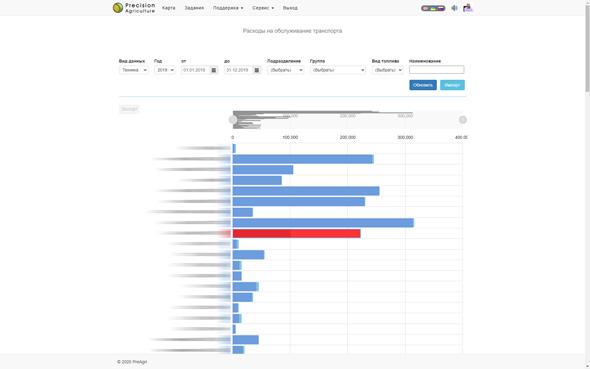Select the red highlighted bar in chart
The image size is (590, 369).
(x=297, y=234)
